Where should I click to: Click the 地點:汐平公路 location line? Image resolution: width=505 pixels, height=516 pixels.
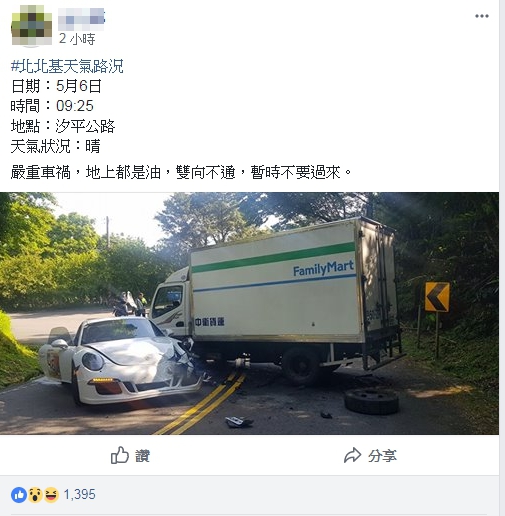pyautogui.click(x=63, y=126)
